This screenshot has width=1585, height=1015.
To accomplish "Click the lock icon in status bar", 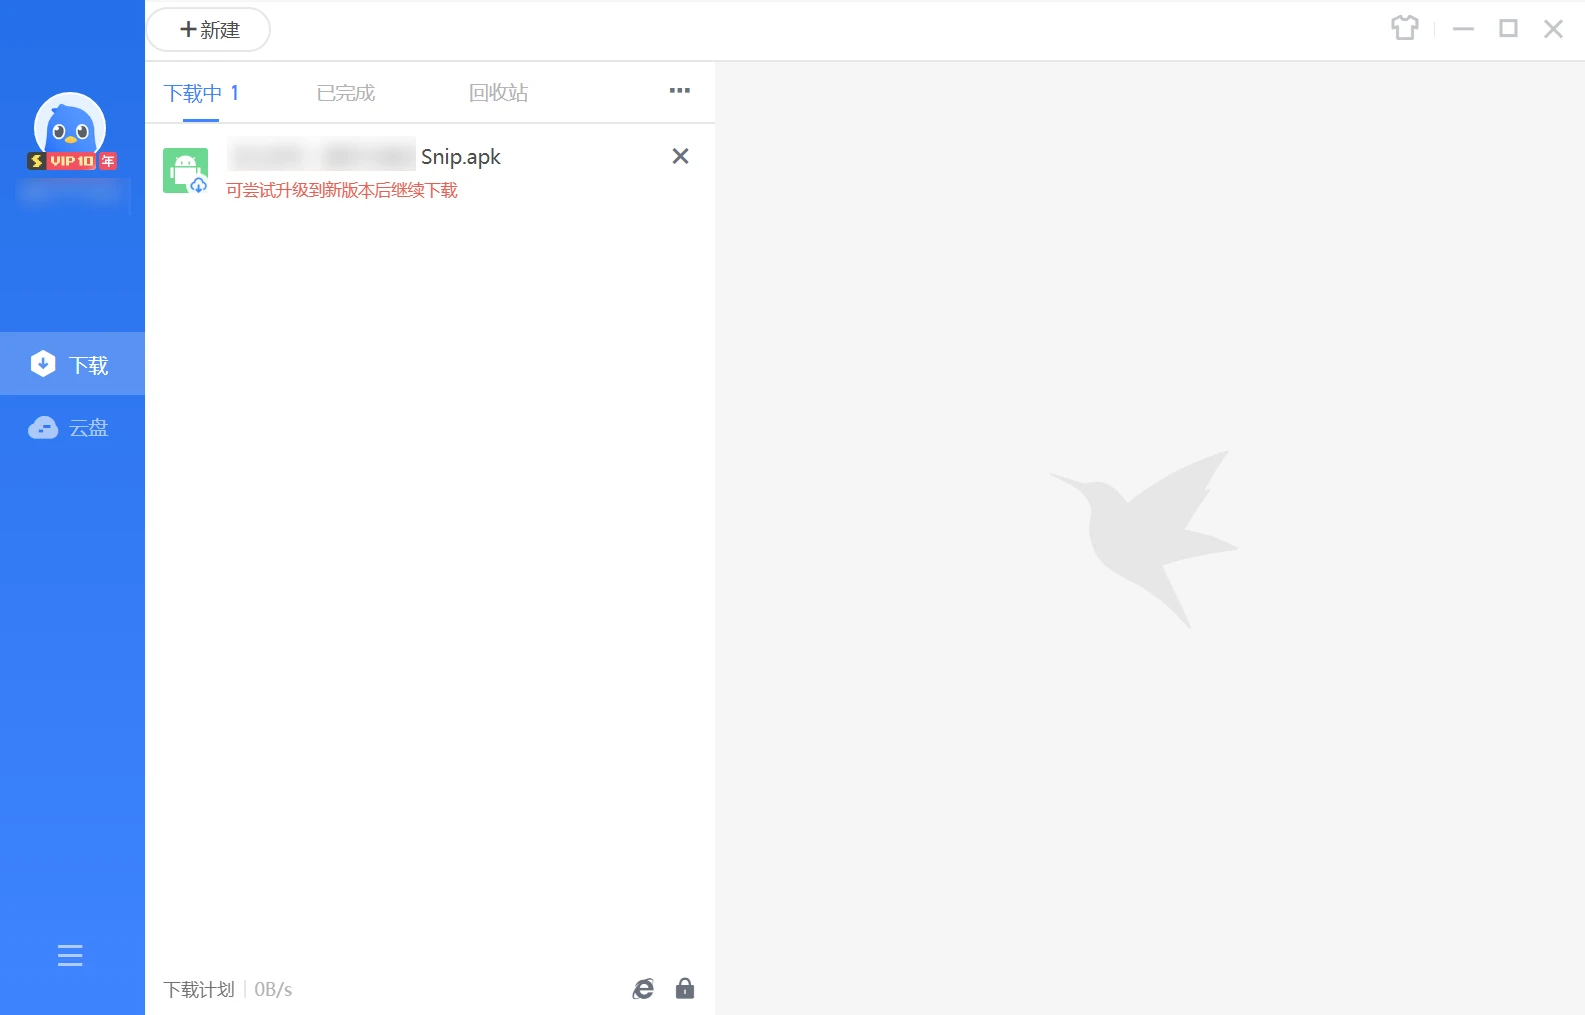I will click(x=685, y=988).
